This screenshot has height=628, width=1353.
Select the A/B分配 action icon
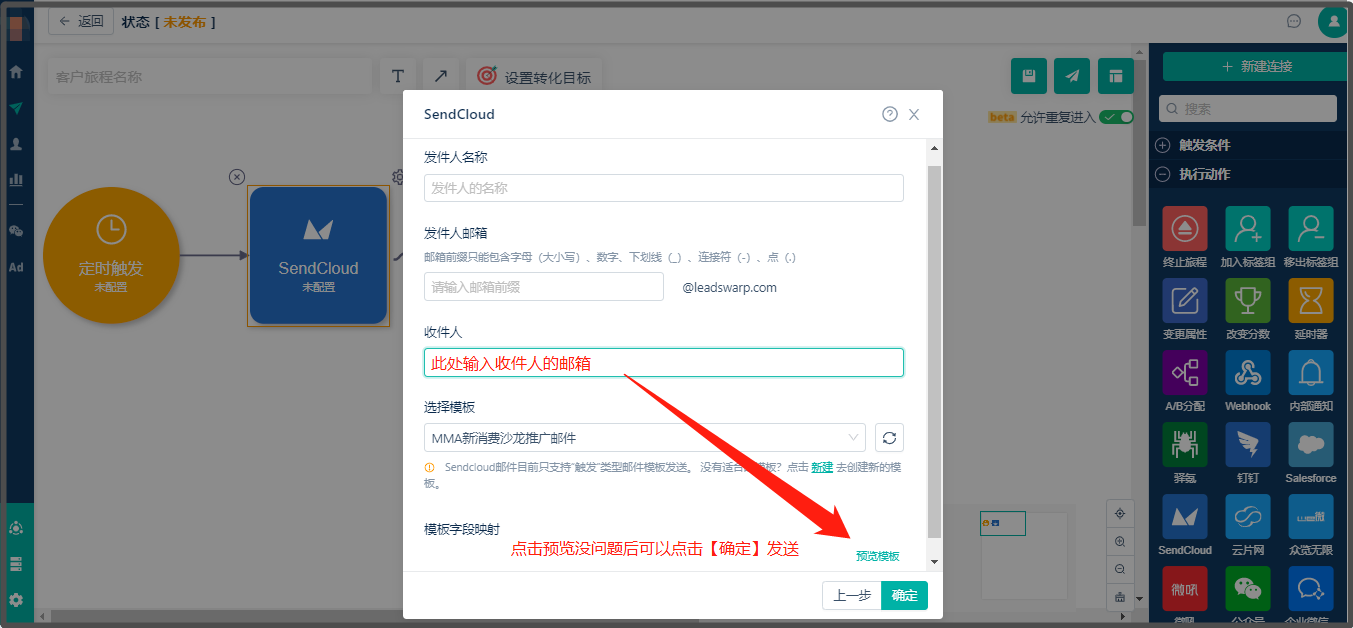(1185, 373)
